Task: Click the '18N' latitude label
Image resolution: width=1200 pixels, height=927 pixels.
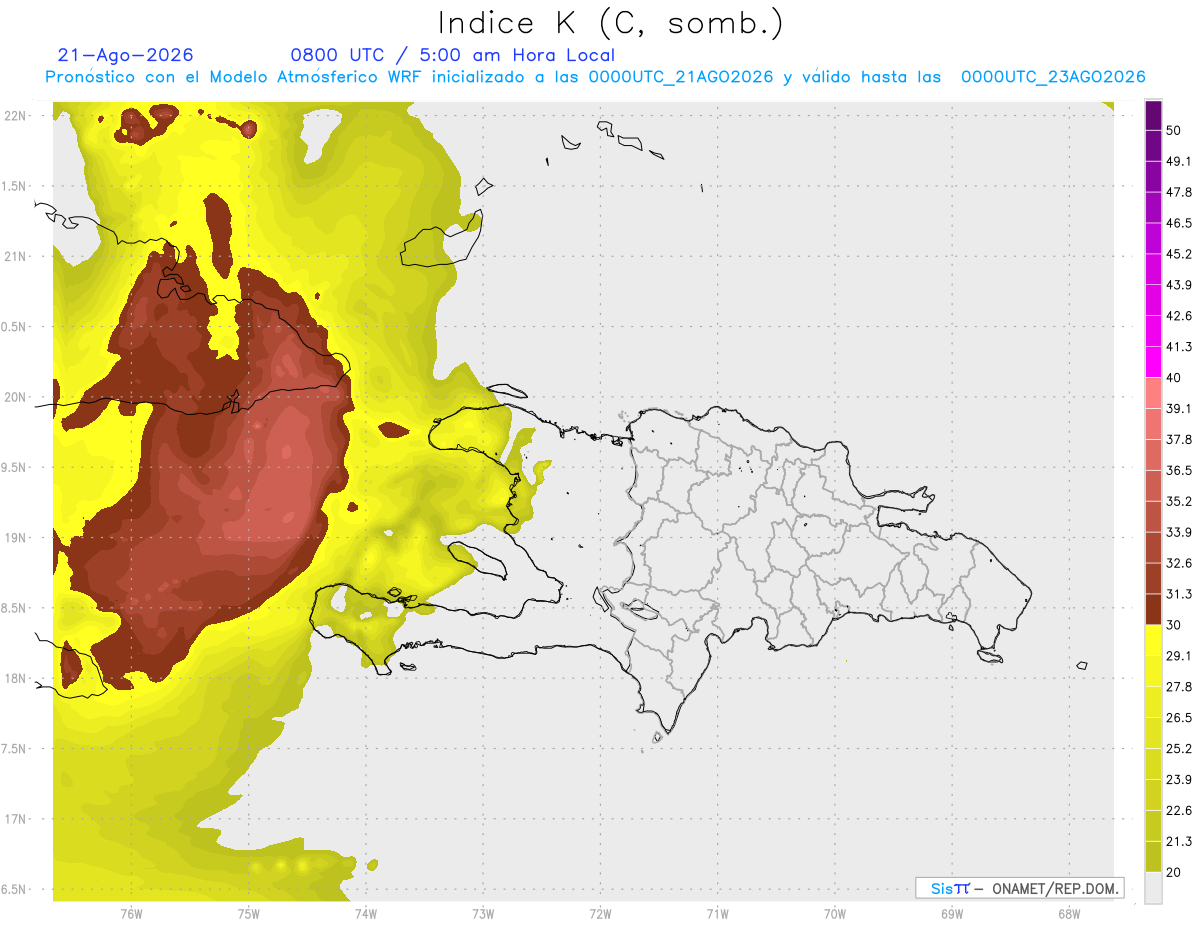Action: tap(15, 678)
